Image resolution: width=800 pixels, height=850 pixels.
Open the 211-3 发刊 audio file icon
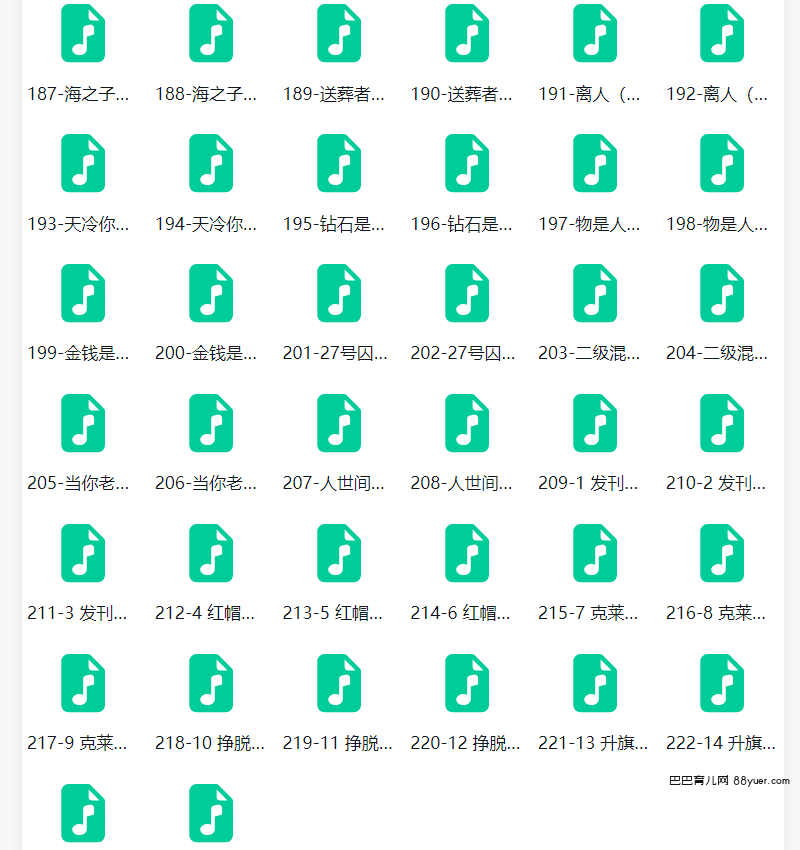coord(83,553)
